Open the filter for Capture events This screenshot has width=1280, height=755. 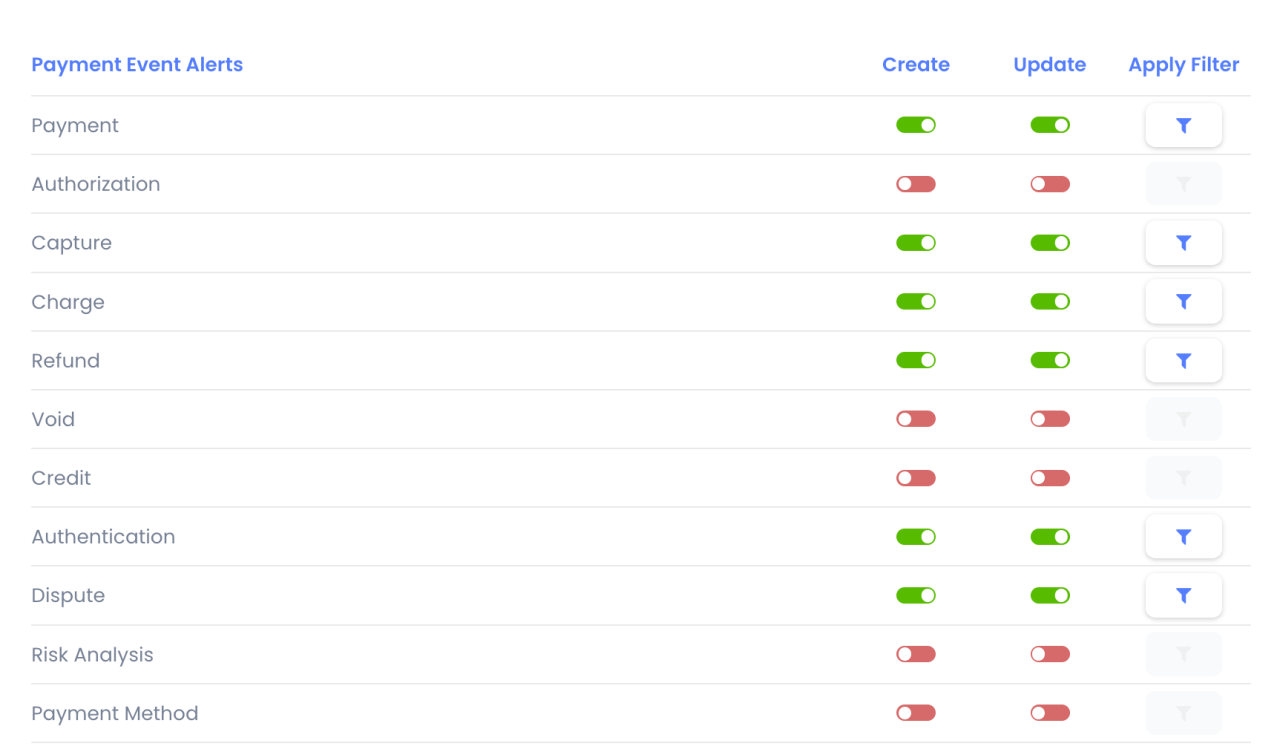[1183, 243]
